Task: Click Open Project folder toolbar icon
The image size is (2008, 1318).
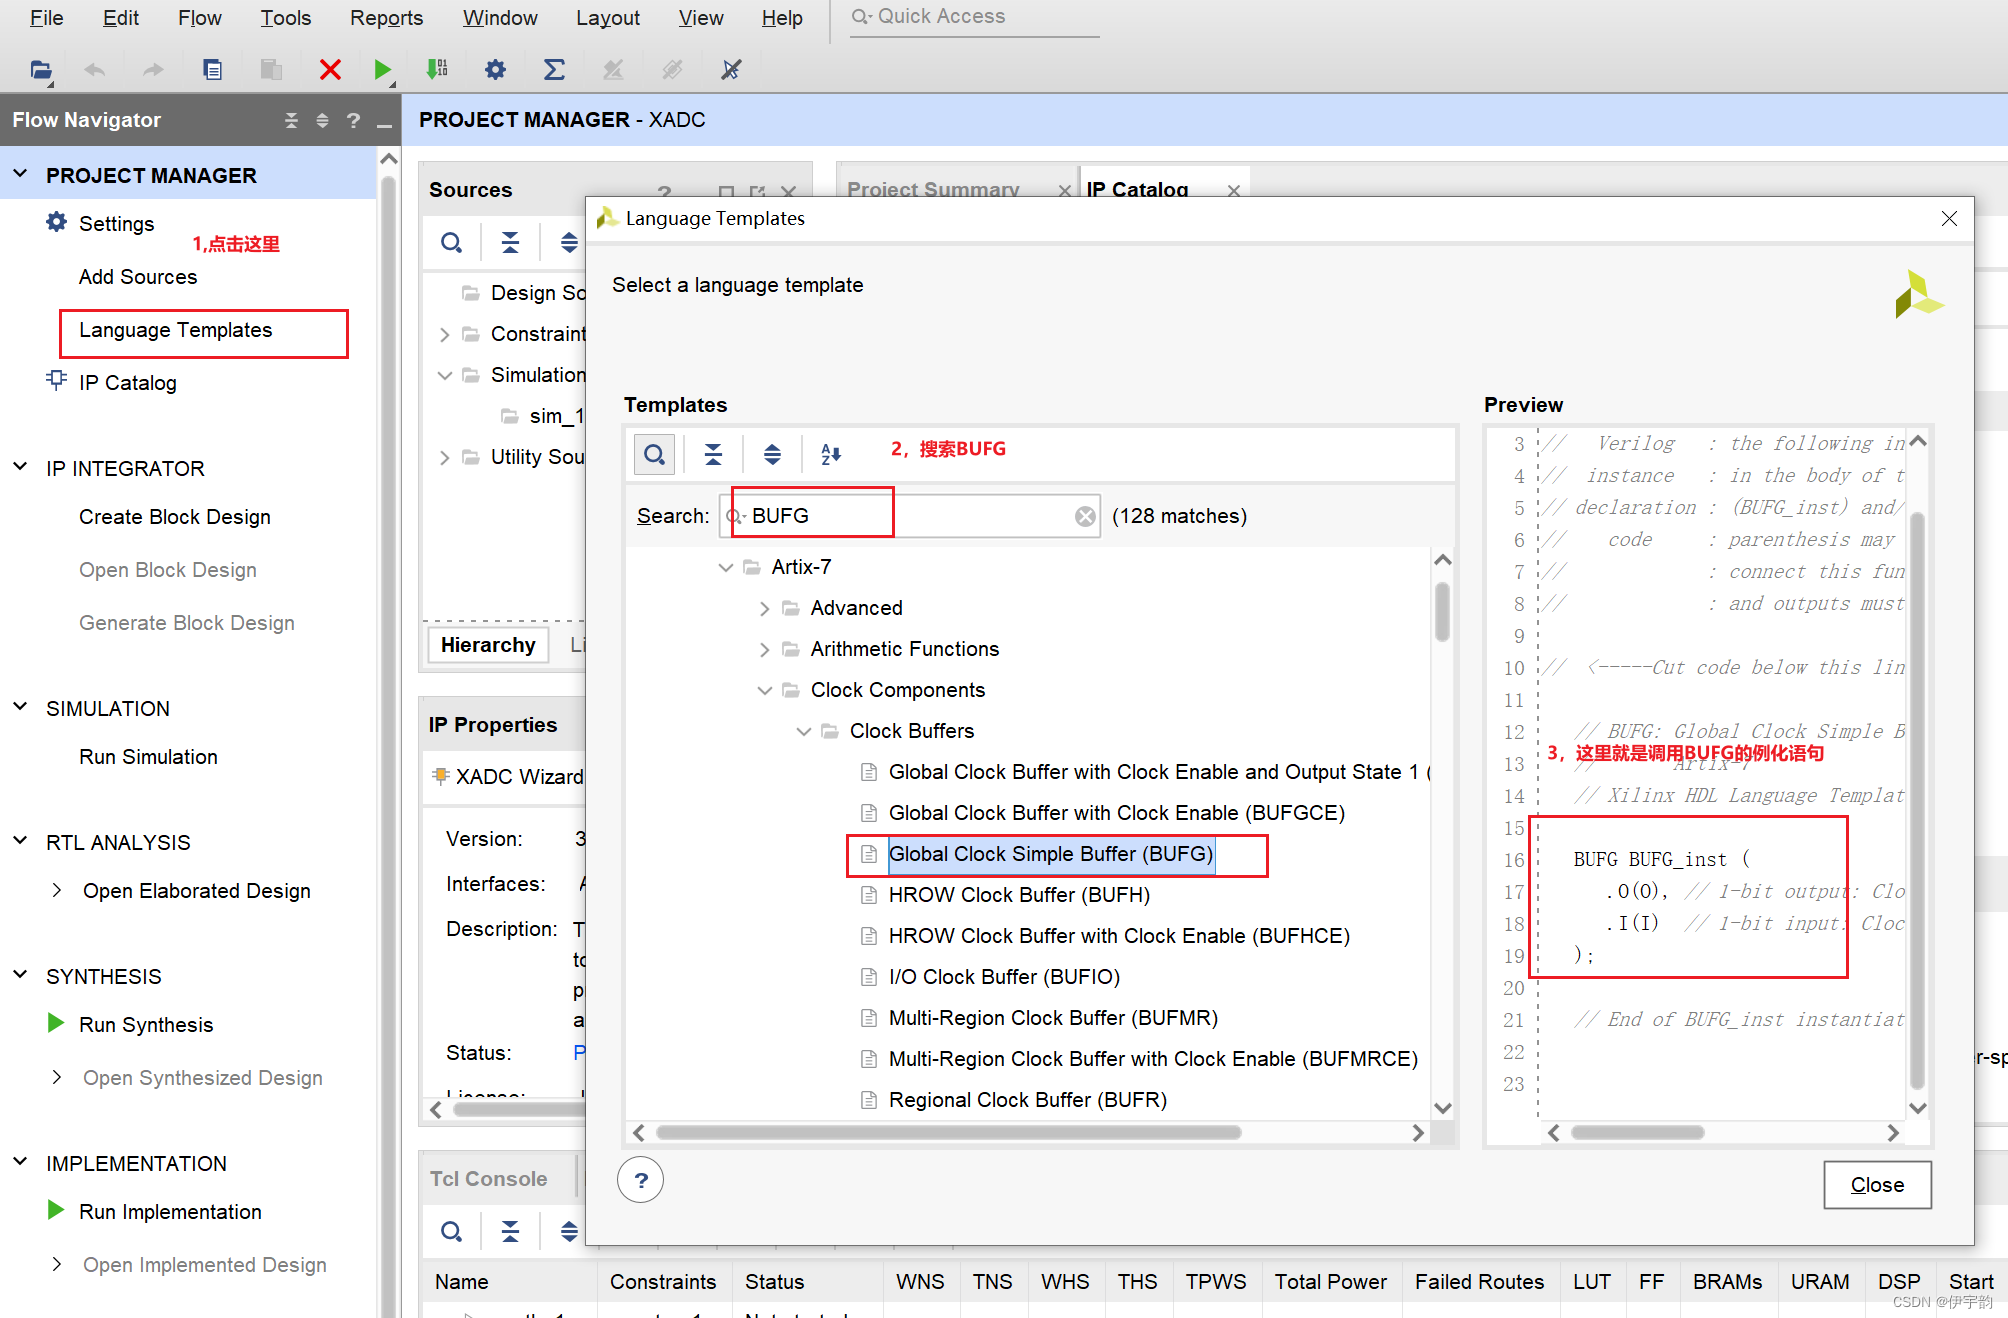Action: 41,70
